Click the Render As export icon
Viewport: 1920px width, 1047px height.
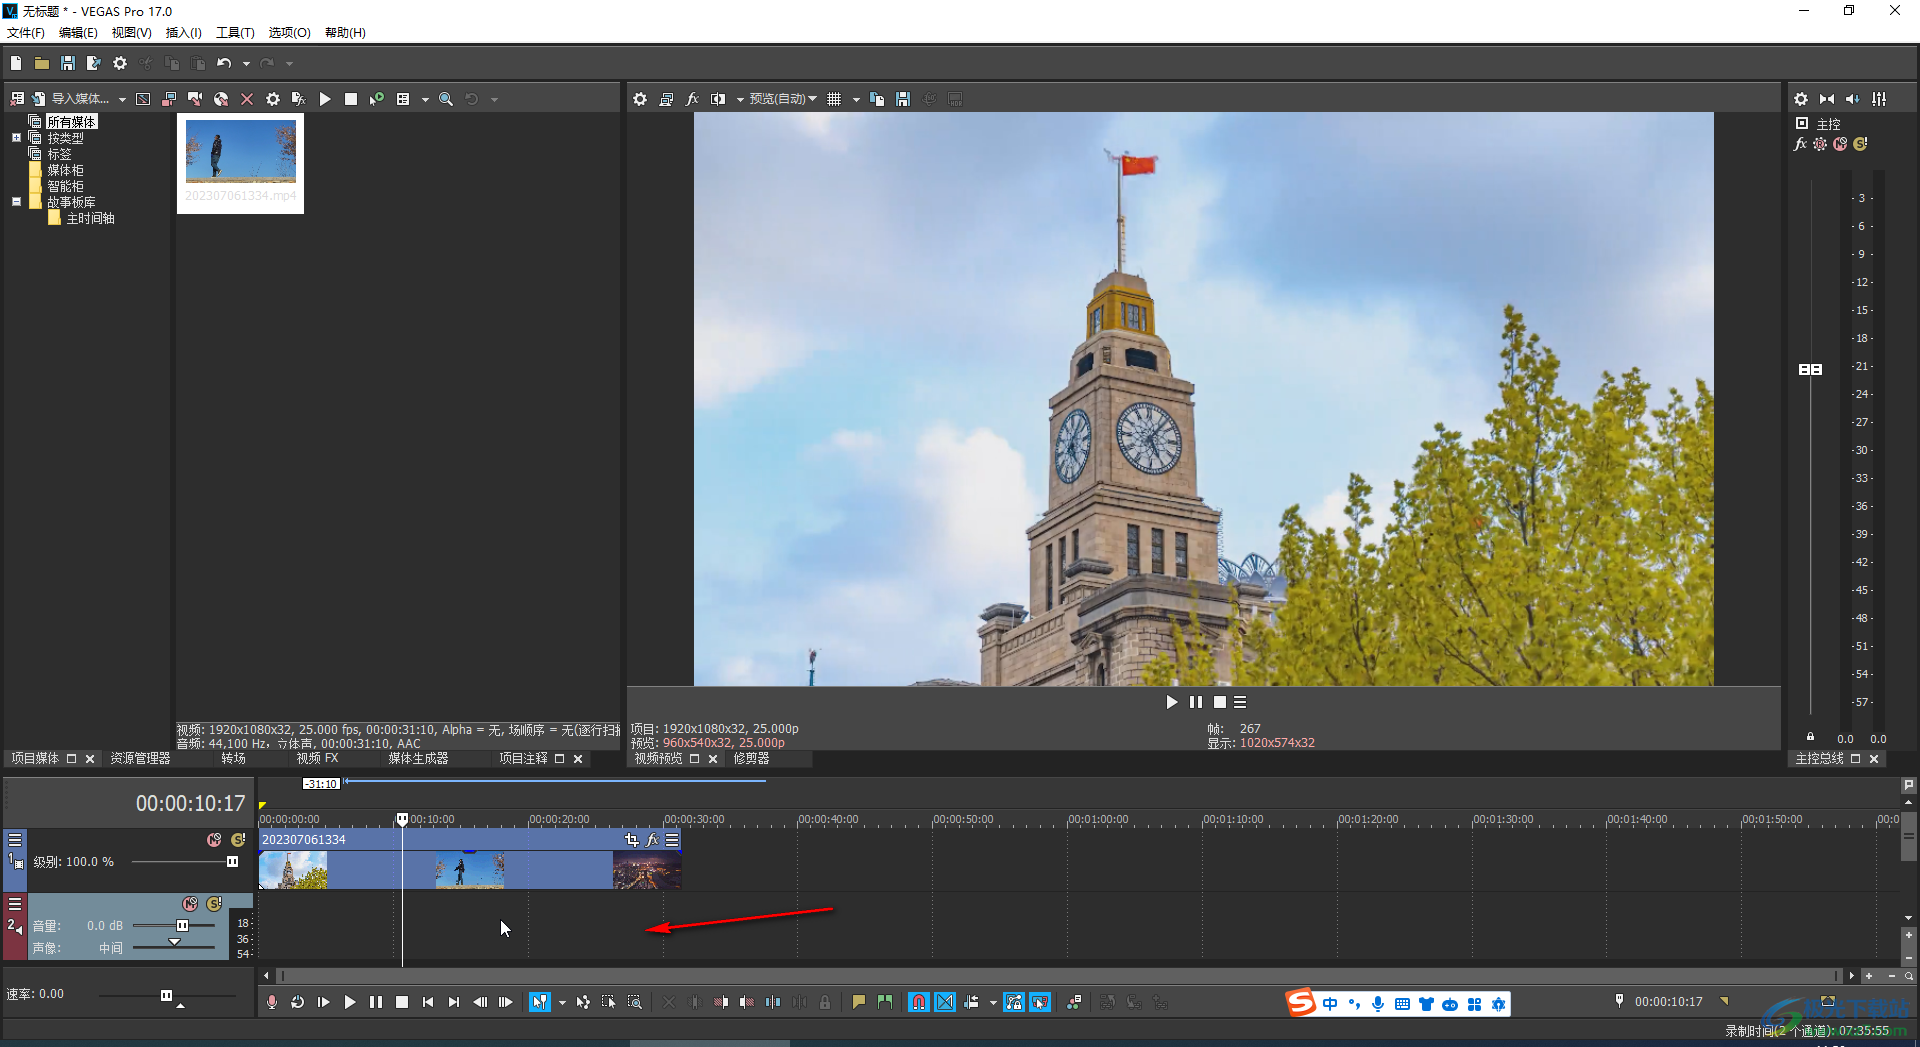94,63
